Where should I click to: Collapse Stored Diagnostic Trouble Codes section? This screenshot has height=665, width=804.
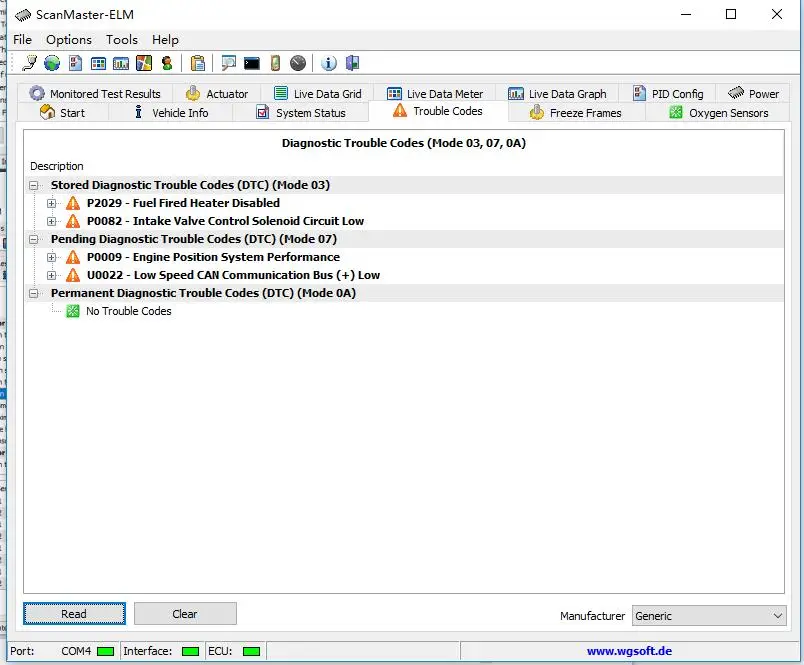[34, 185]
